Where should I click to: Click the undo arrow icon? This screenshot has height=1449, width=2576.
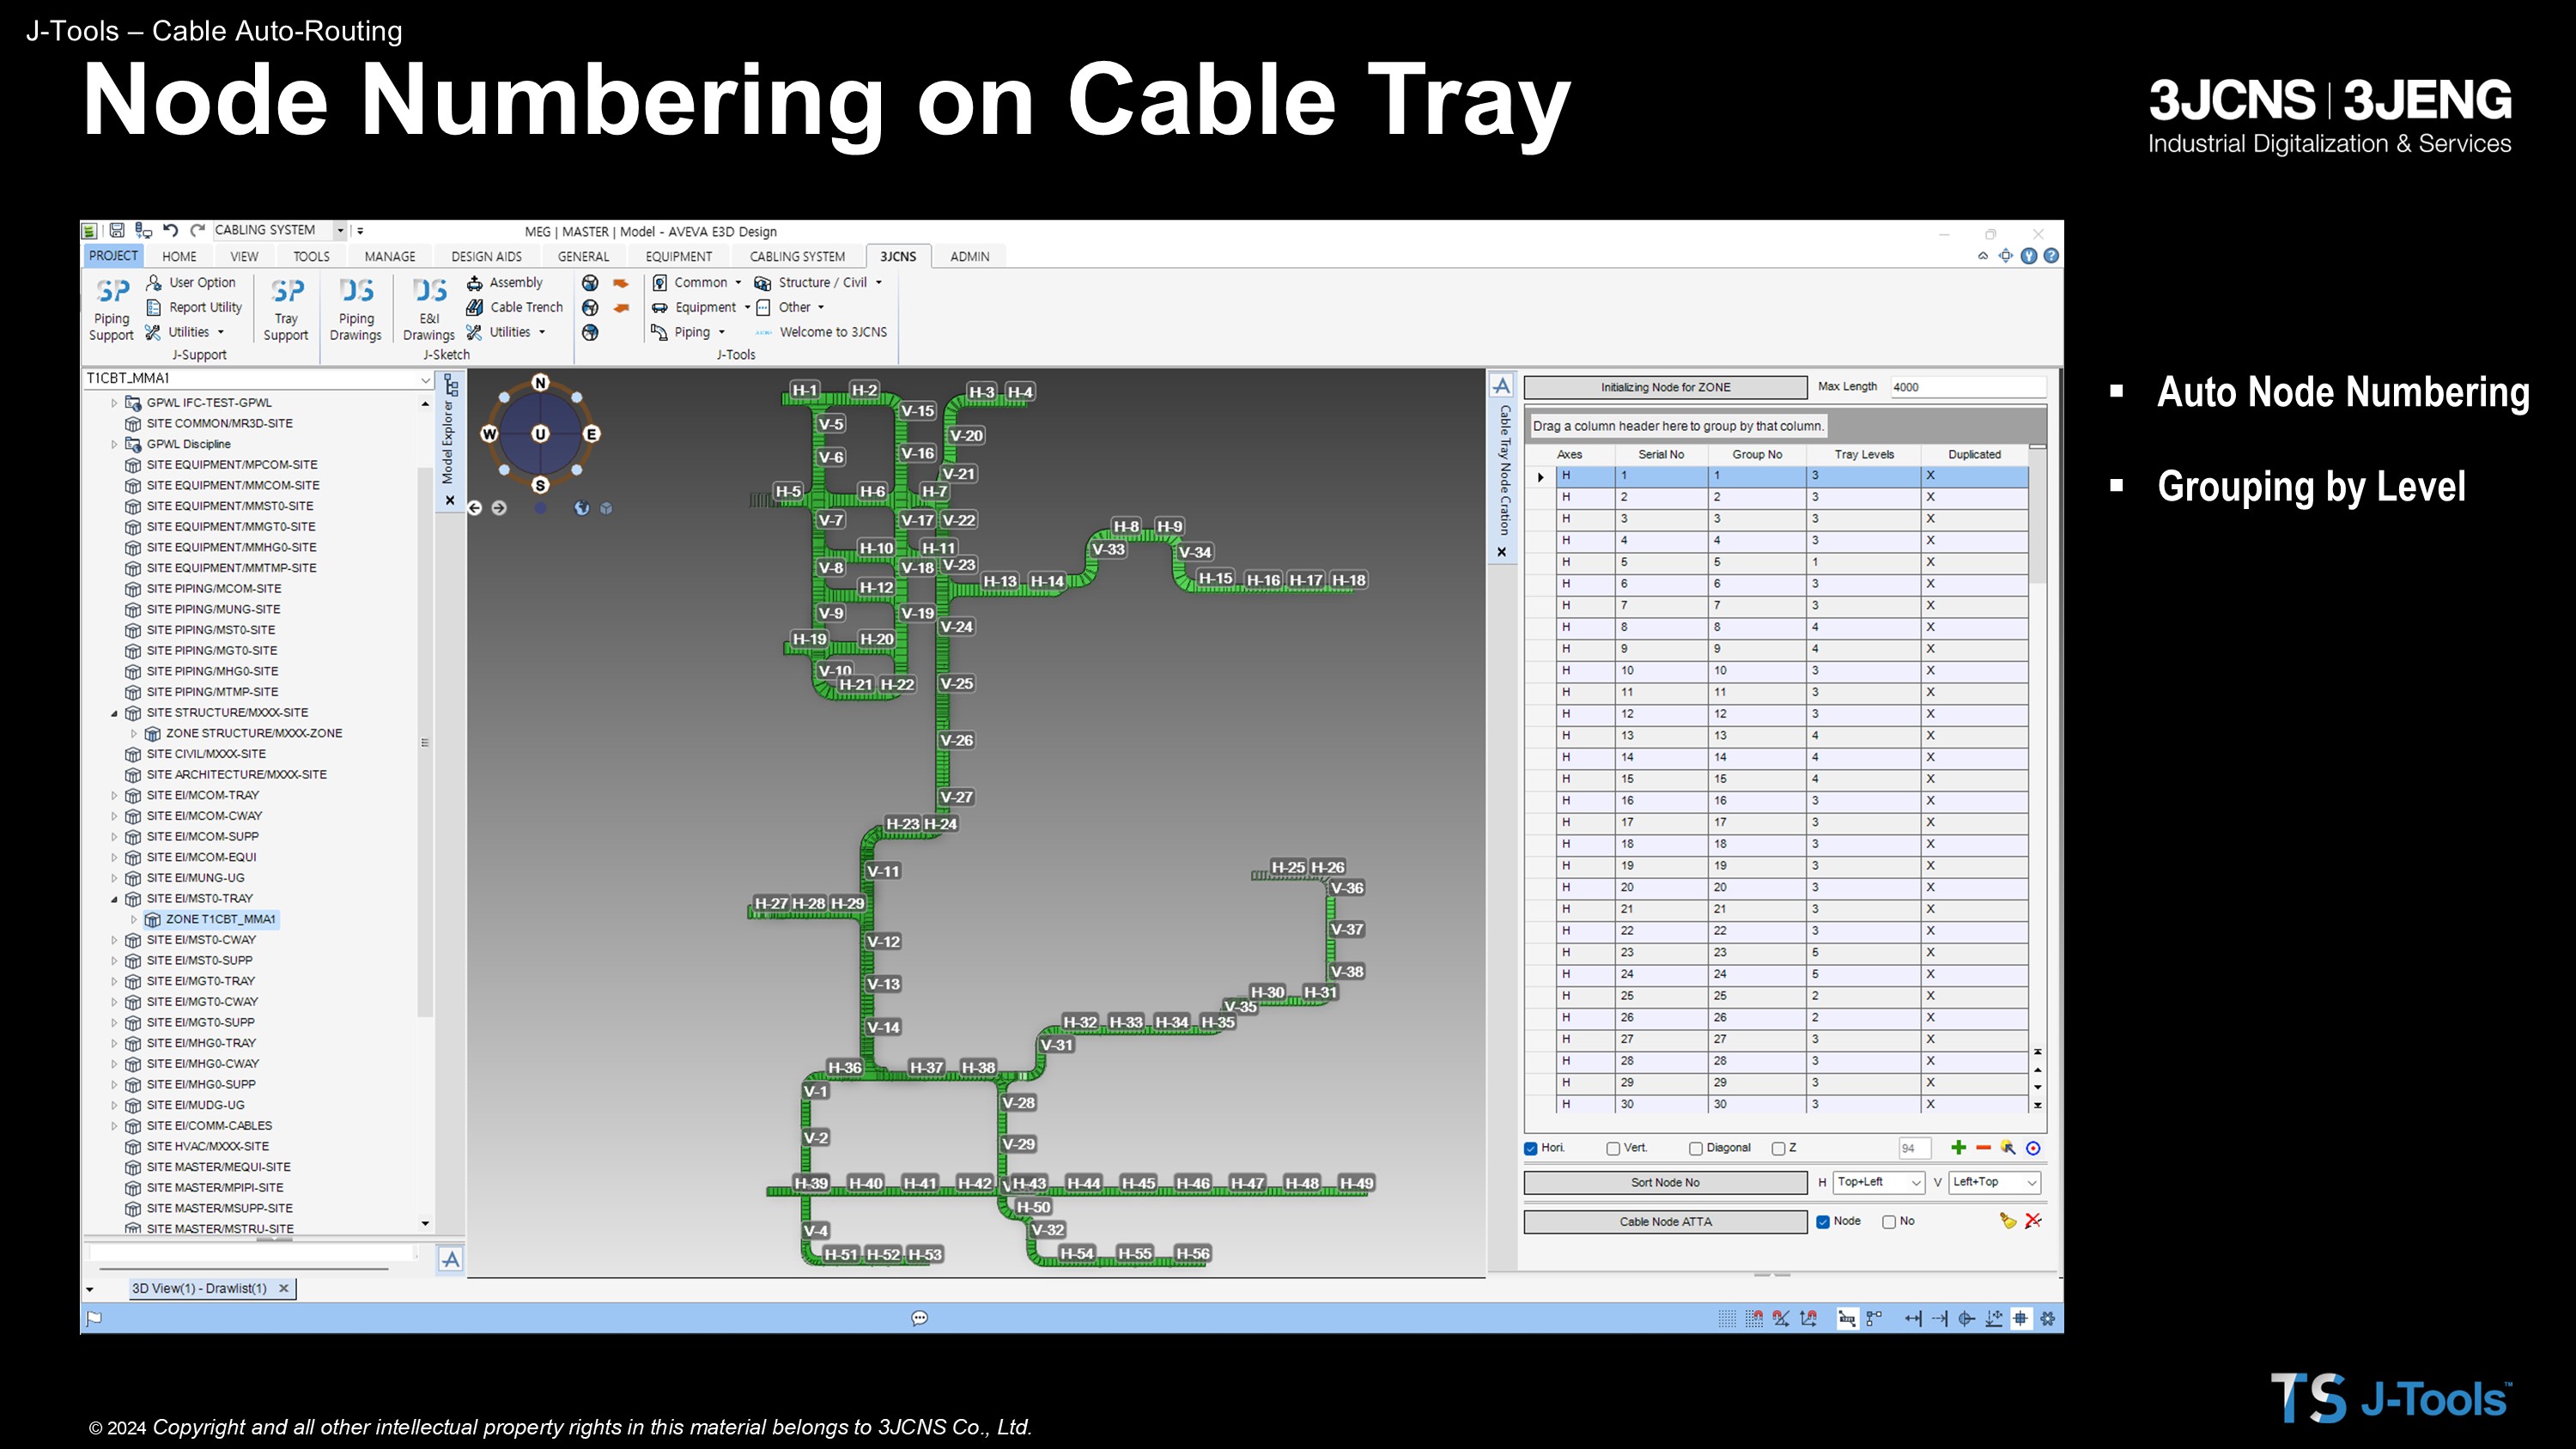pyautogui.click(x=170, y=230)
